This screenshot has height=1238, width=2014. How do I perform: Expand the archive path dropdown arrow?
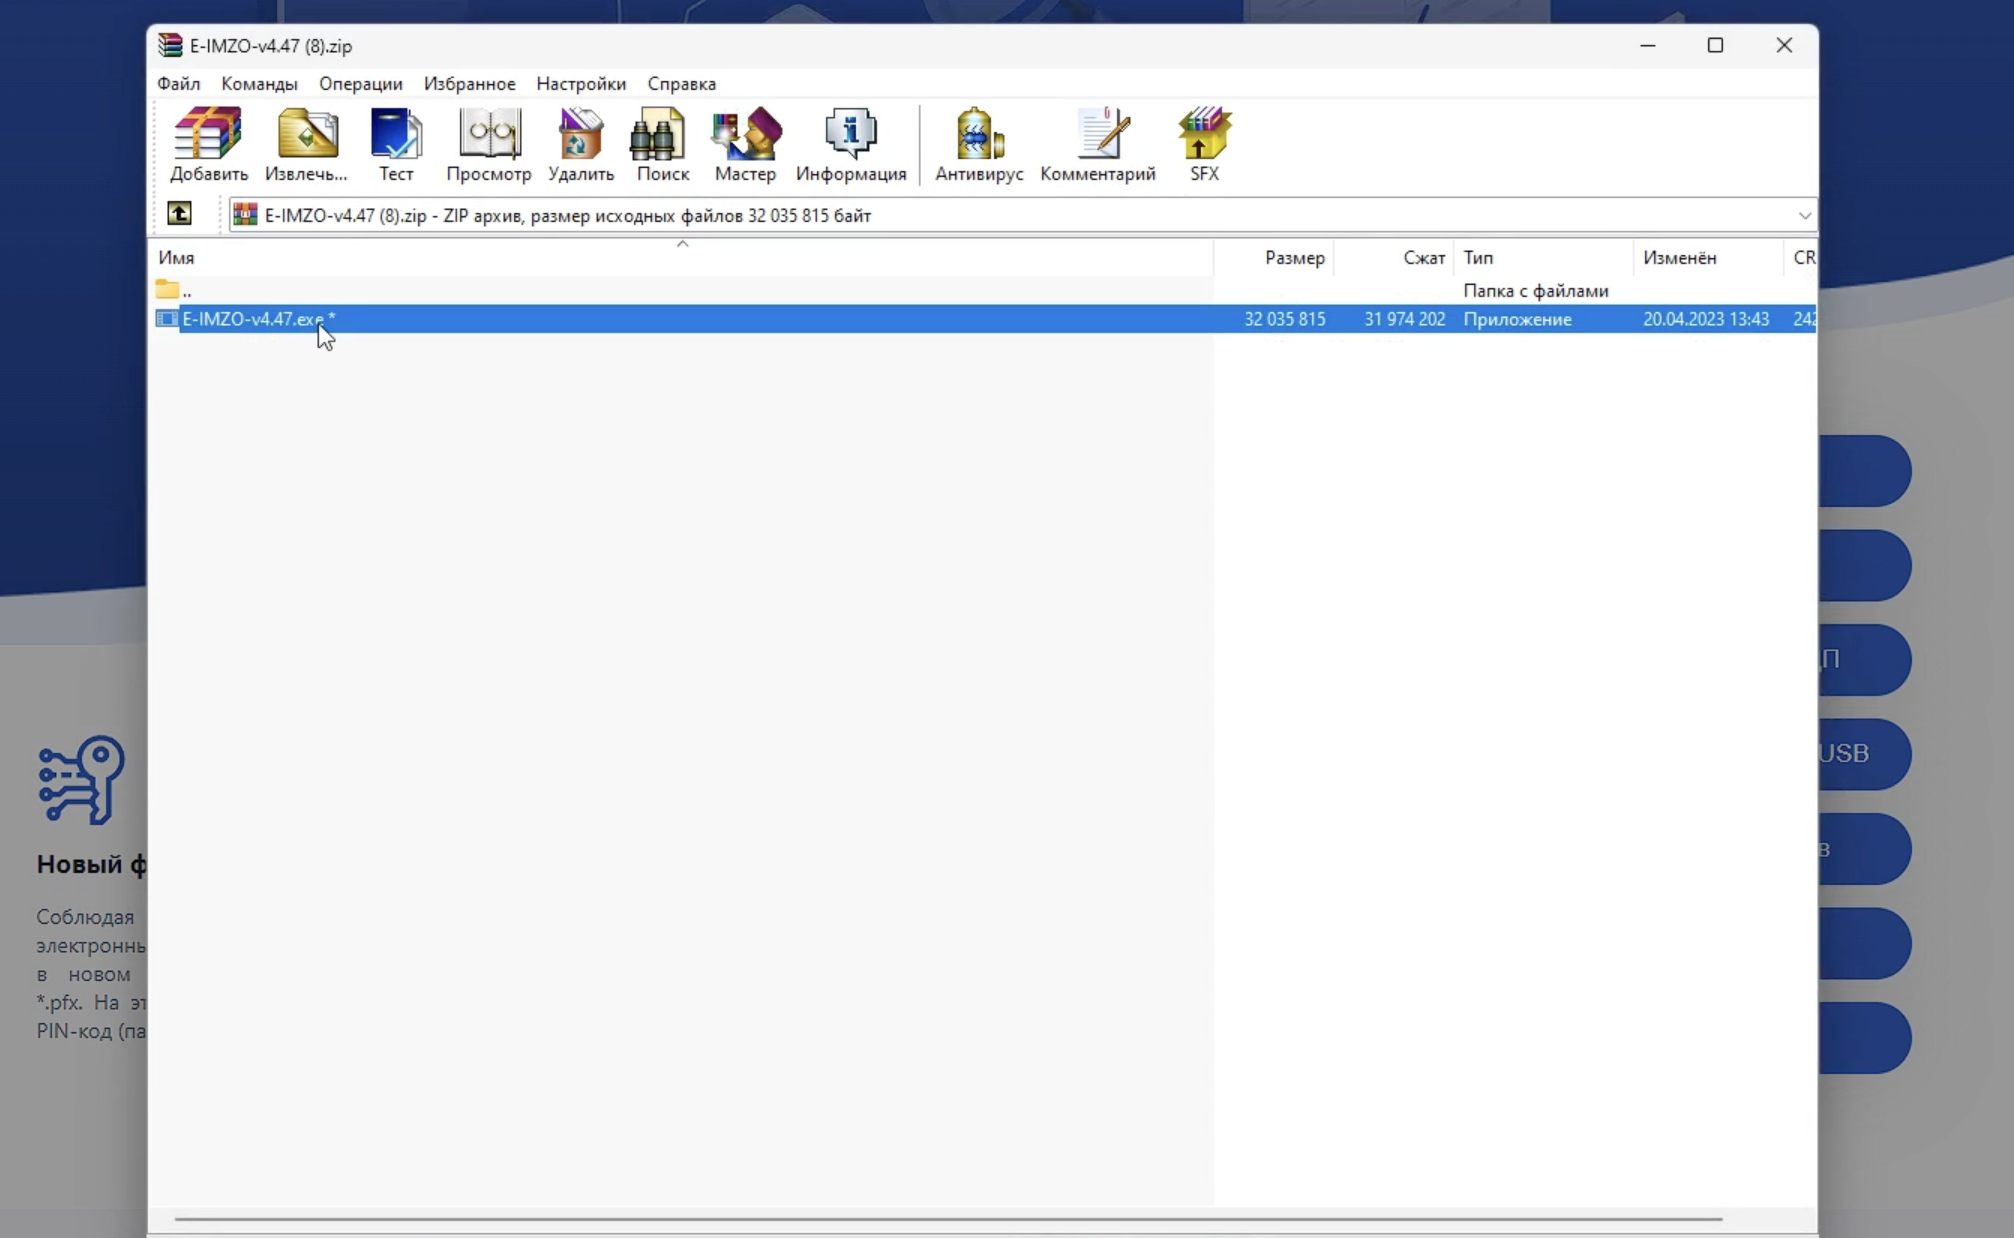[1803, 215]
